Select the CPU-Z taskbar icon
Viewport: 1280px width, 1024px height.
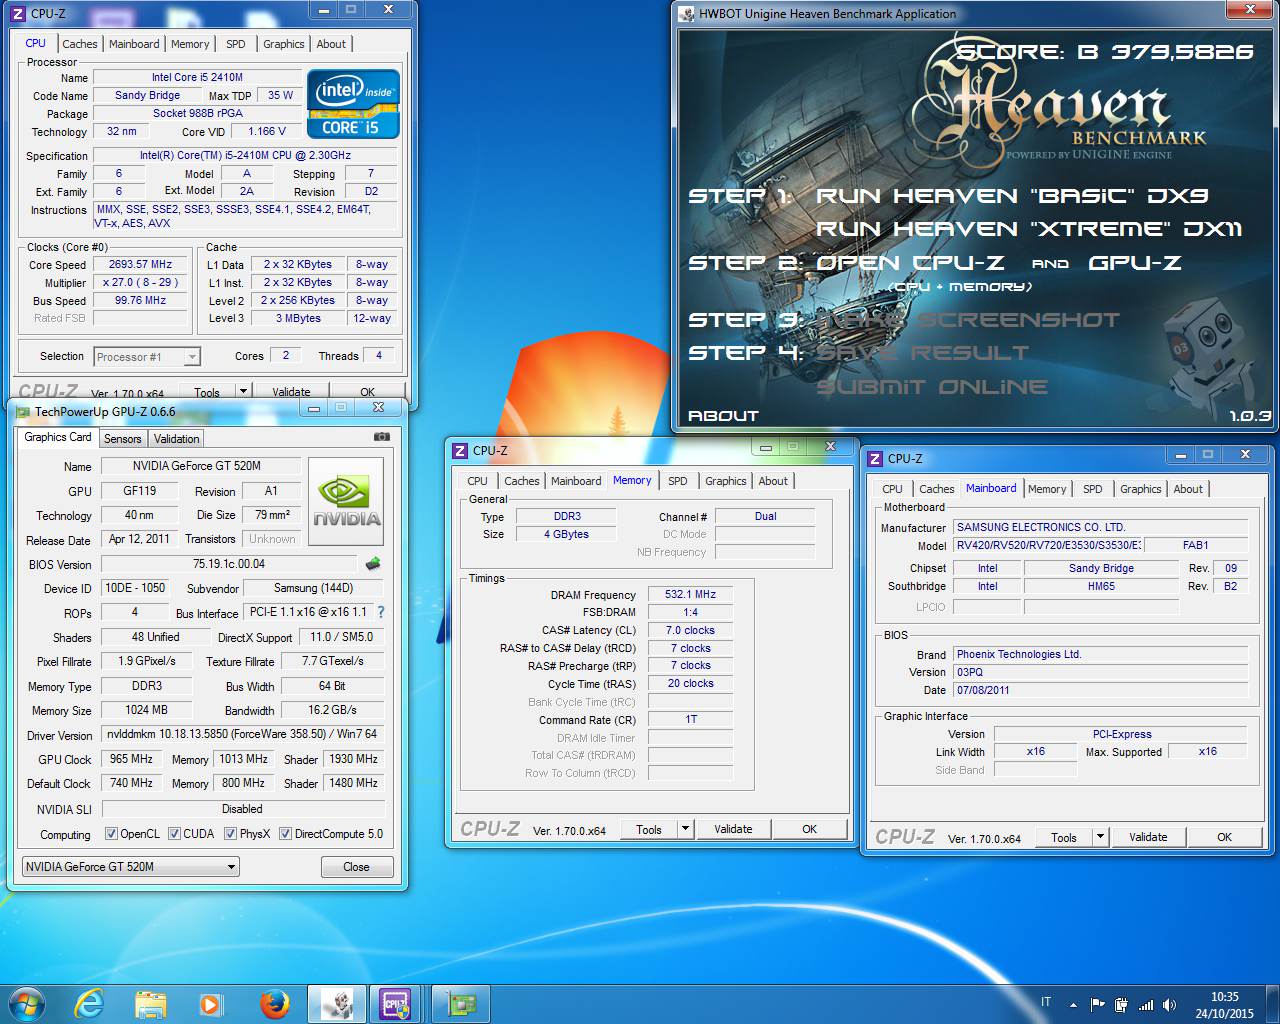coord(397,1004)
